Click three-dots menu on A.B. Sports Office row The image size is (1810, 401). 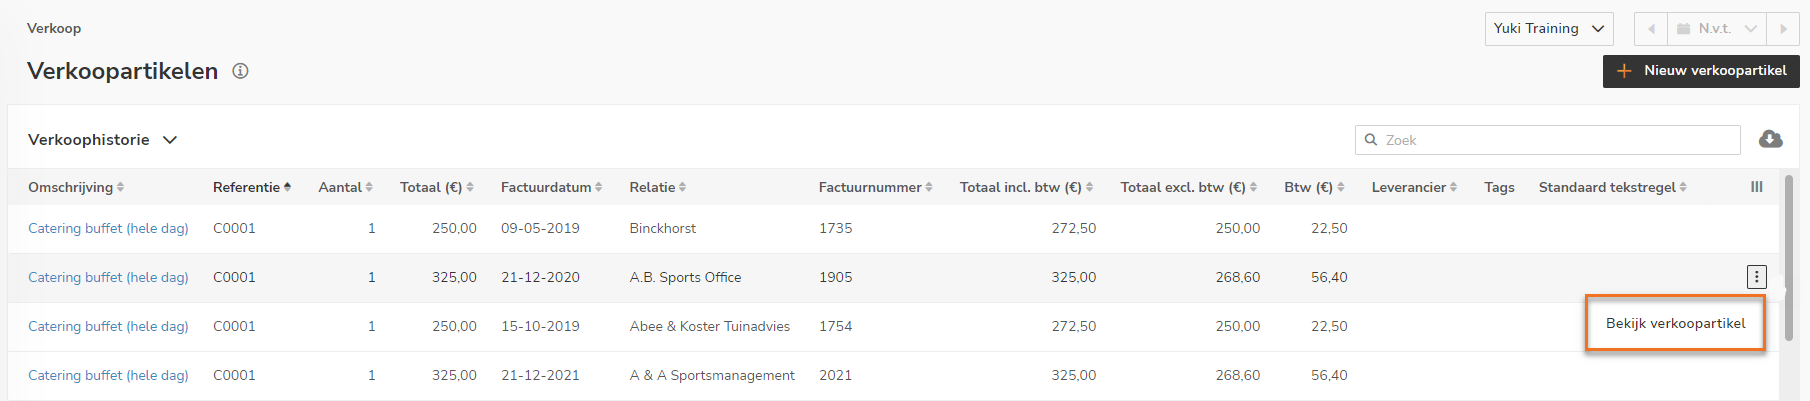click(x=1756, y=277)
